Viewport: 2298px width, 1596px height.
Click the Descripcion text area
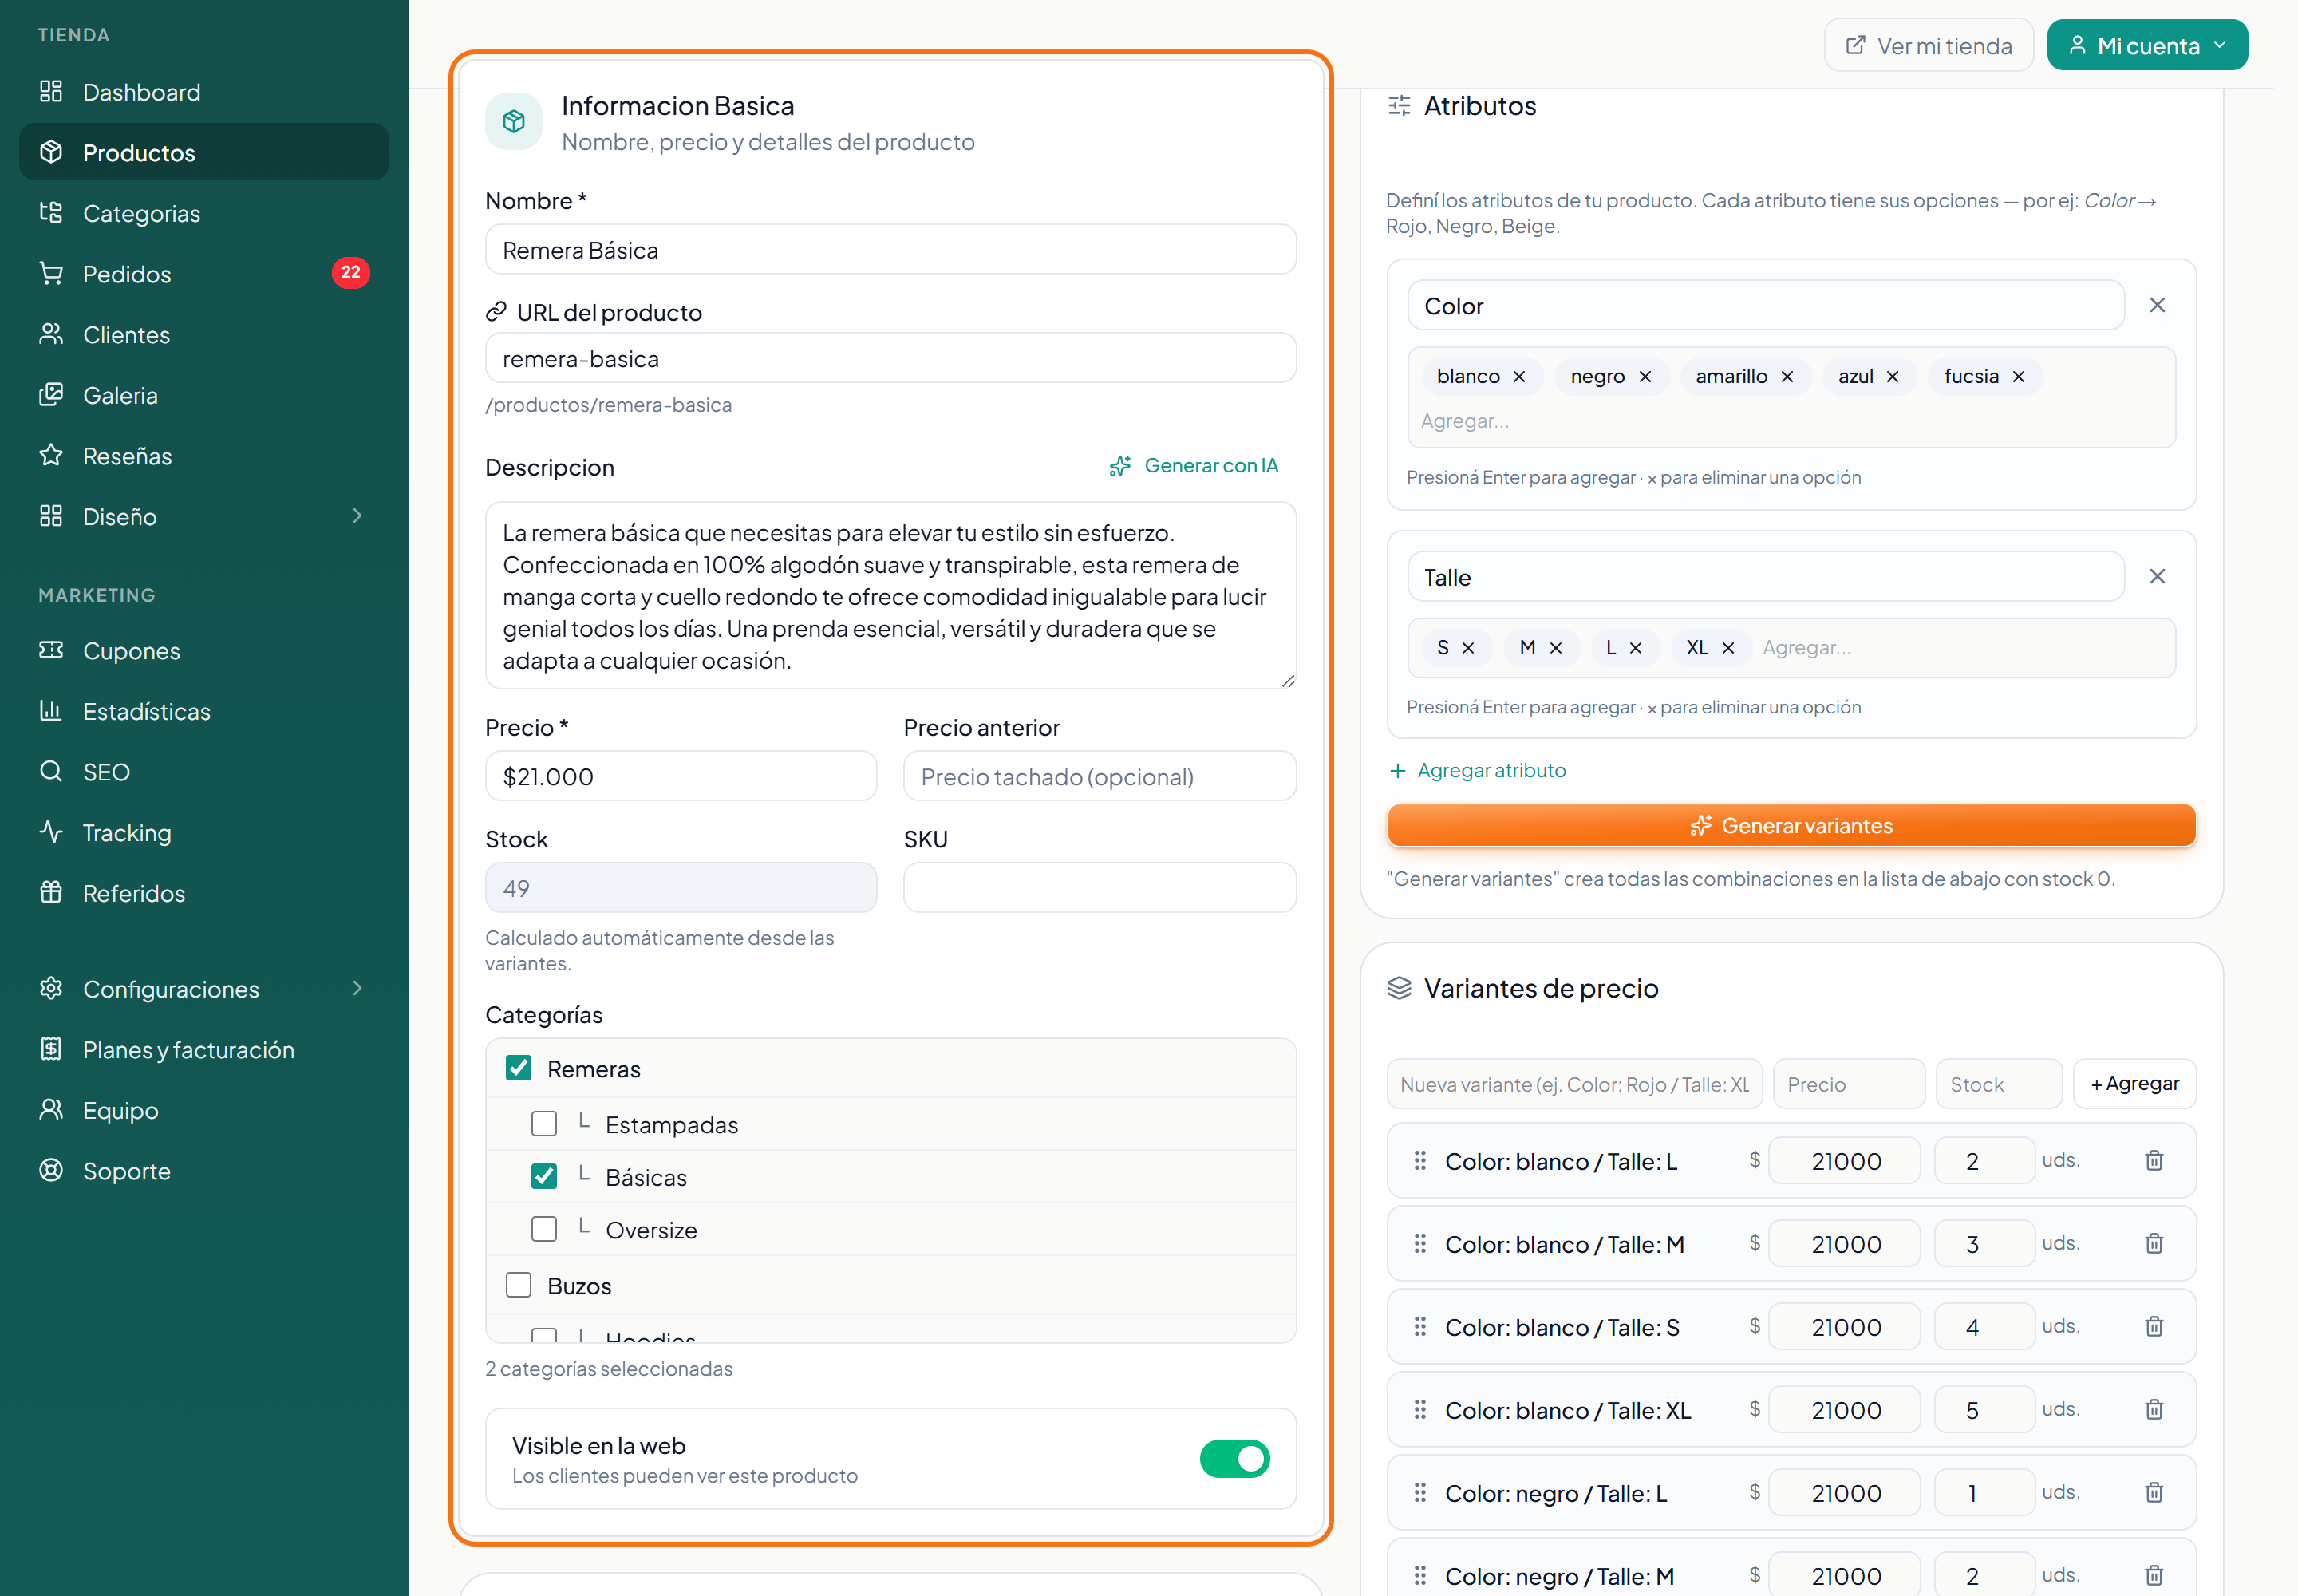pyautogui.click(x=890, y=596)
